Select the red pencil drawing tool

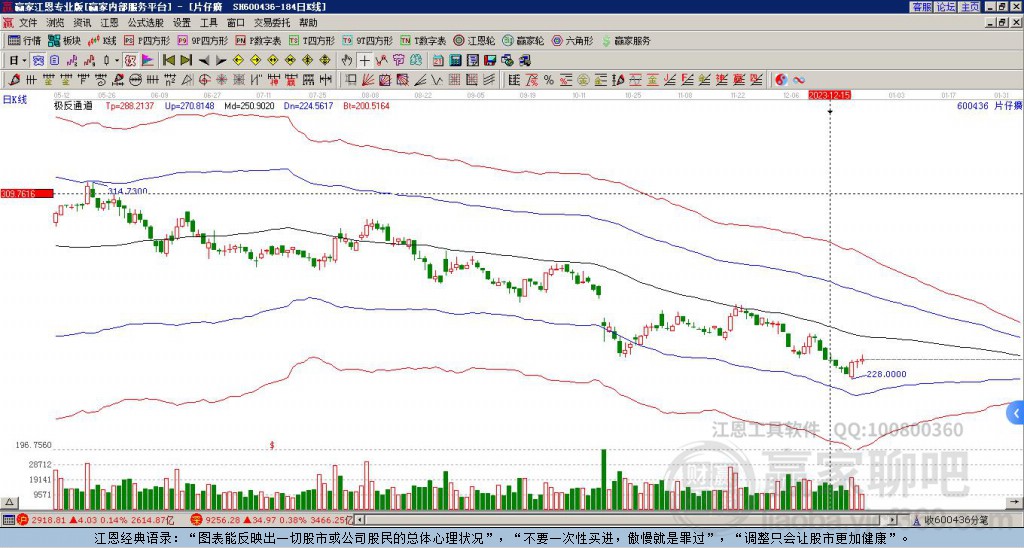(14, 80)
